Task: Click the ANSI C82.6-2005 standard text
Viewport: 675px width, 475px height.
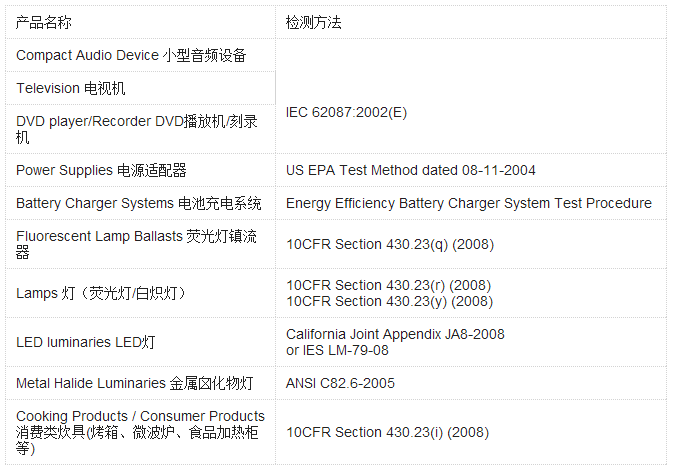Action: [340, 383]
